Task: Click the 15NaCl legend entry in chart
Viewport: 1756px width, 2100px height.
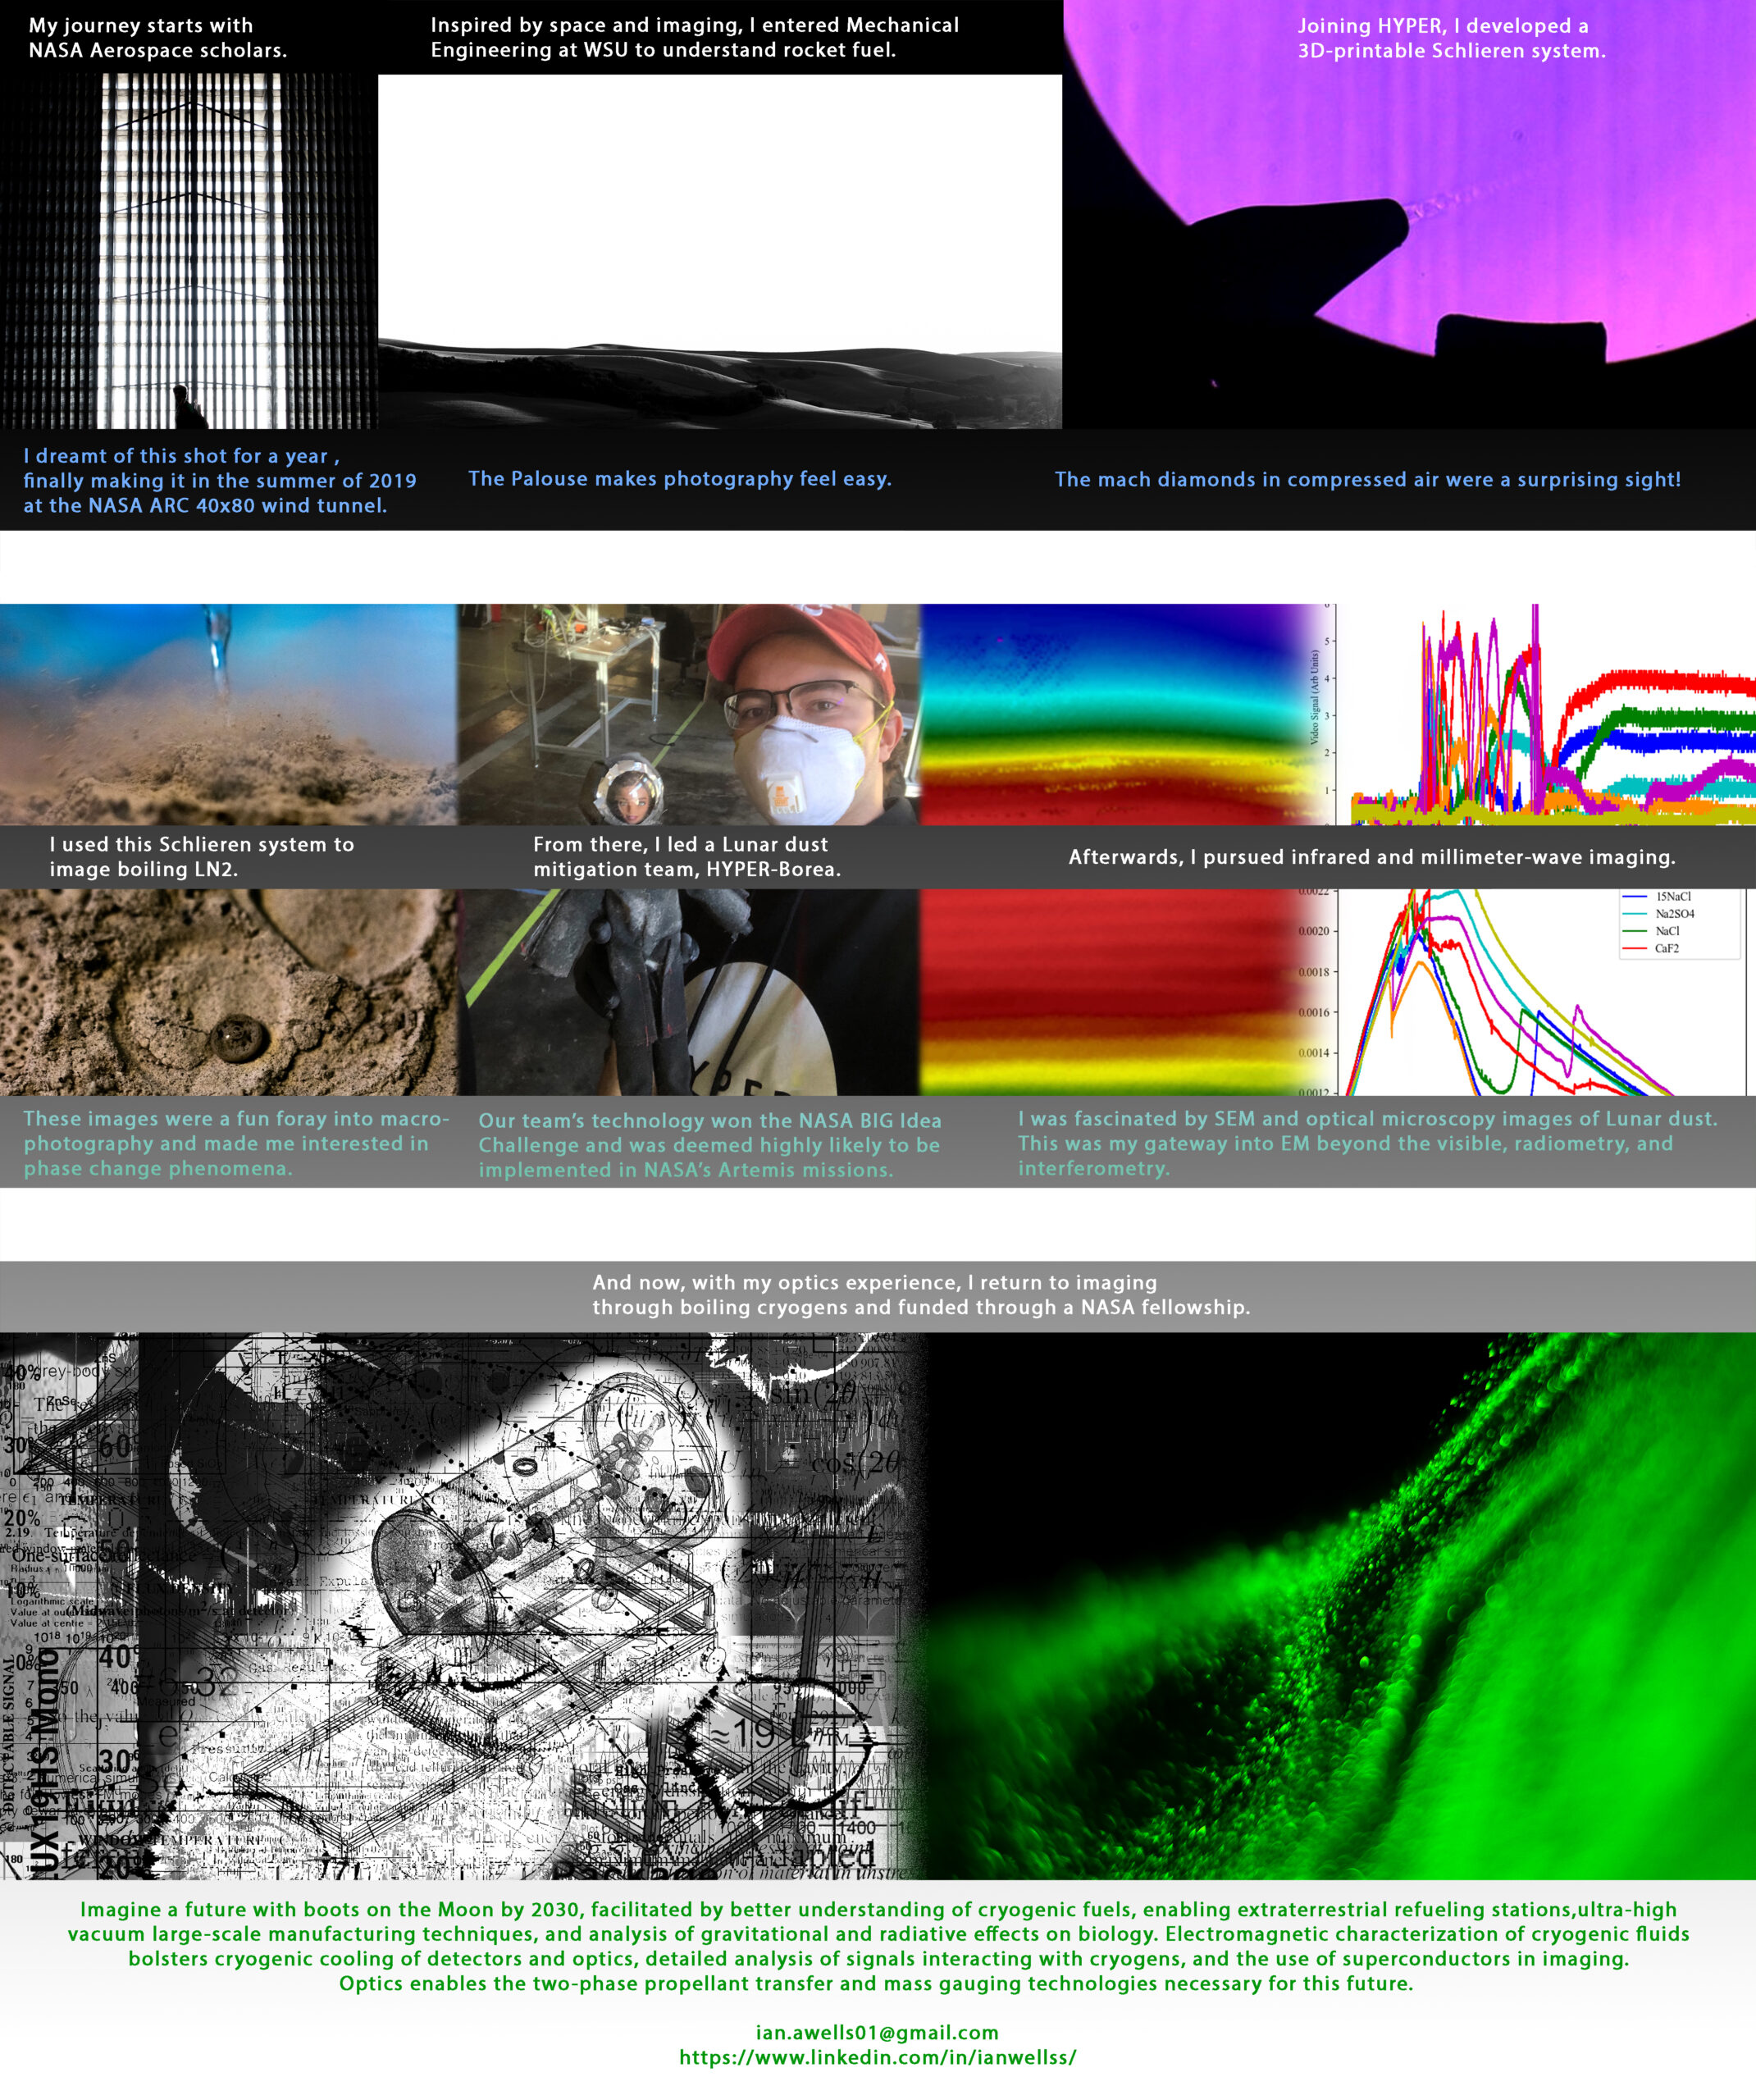Action: [1672, 897]
